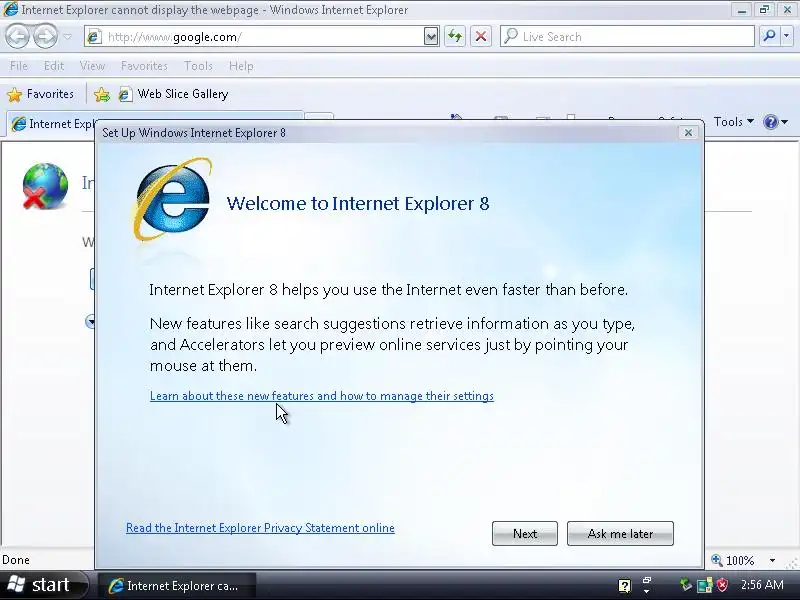Screen dimensions: 800x600
Task: Open the Favorites menu in menu bar
Action: click(x=144, y=66)
